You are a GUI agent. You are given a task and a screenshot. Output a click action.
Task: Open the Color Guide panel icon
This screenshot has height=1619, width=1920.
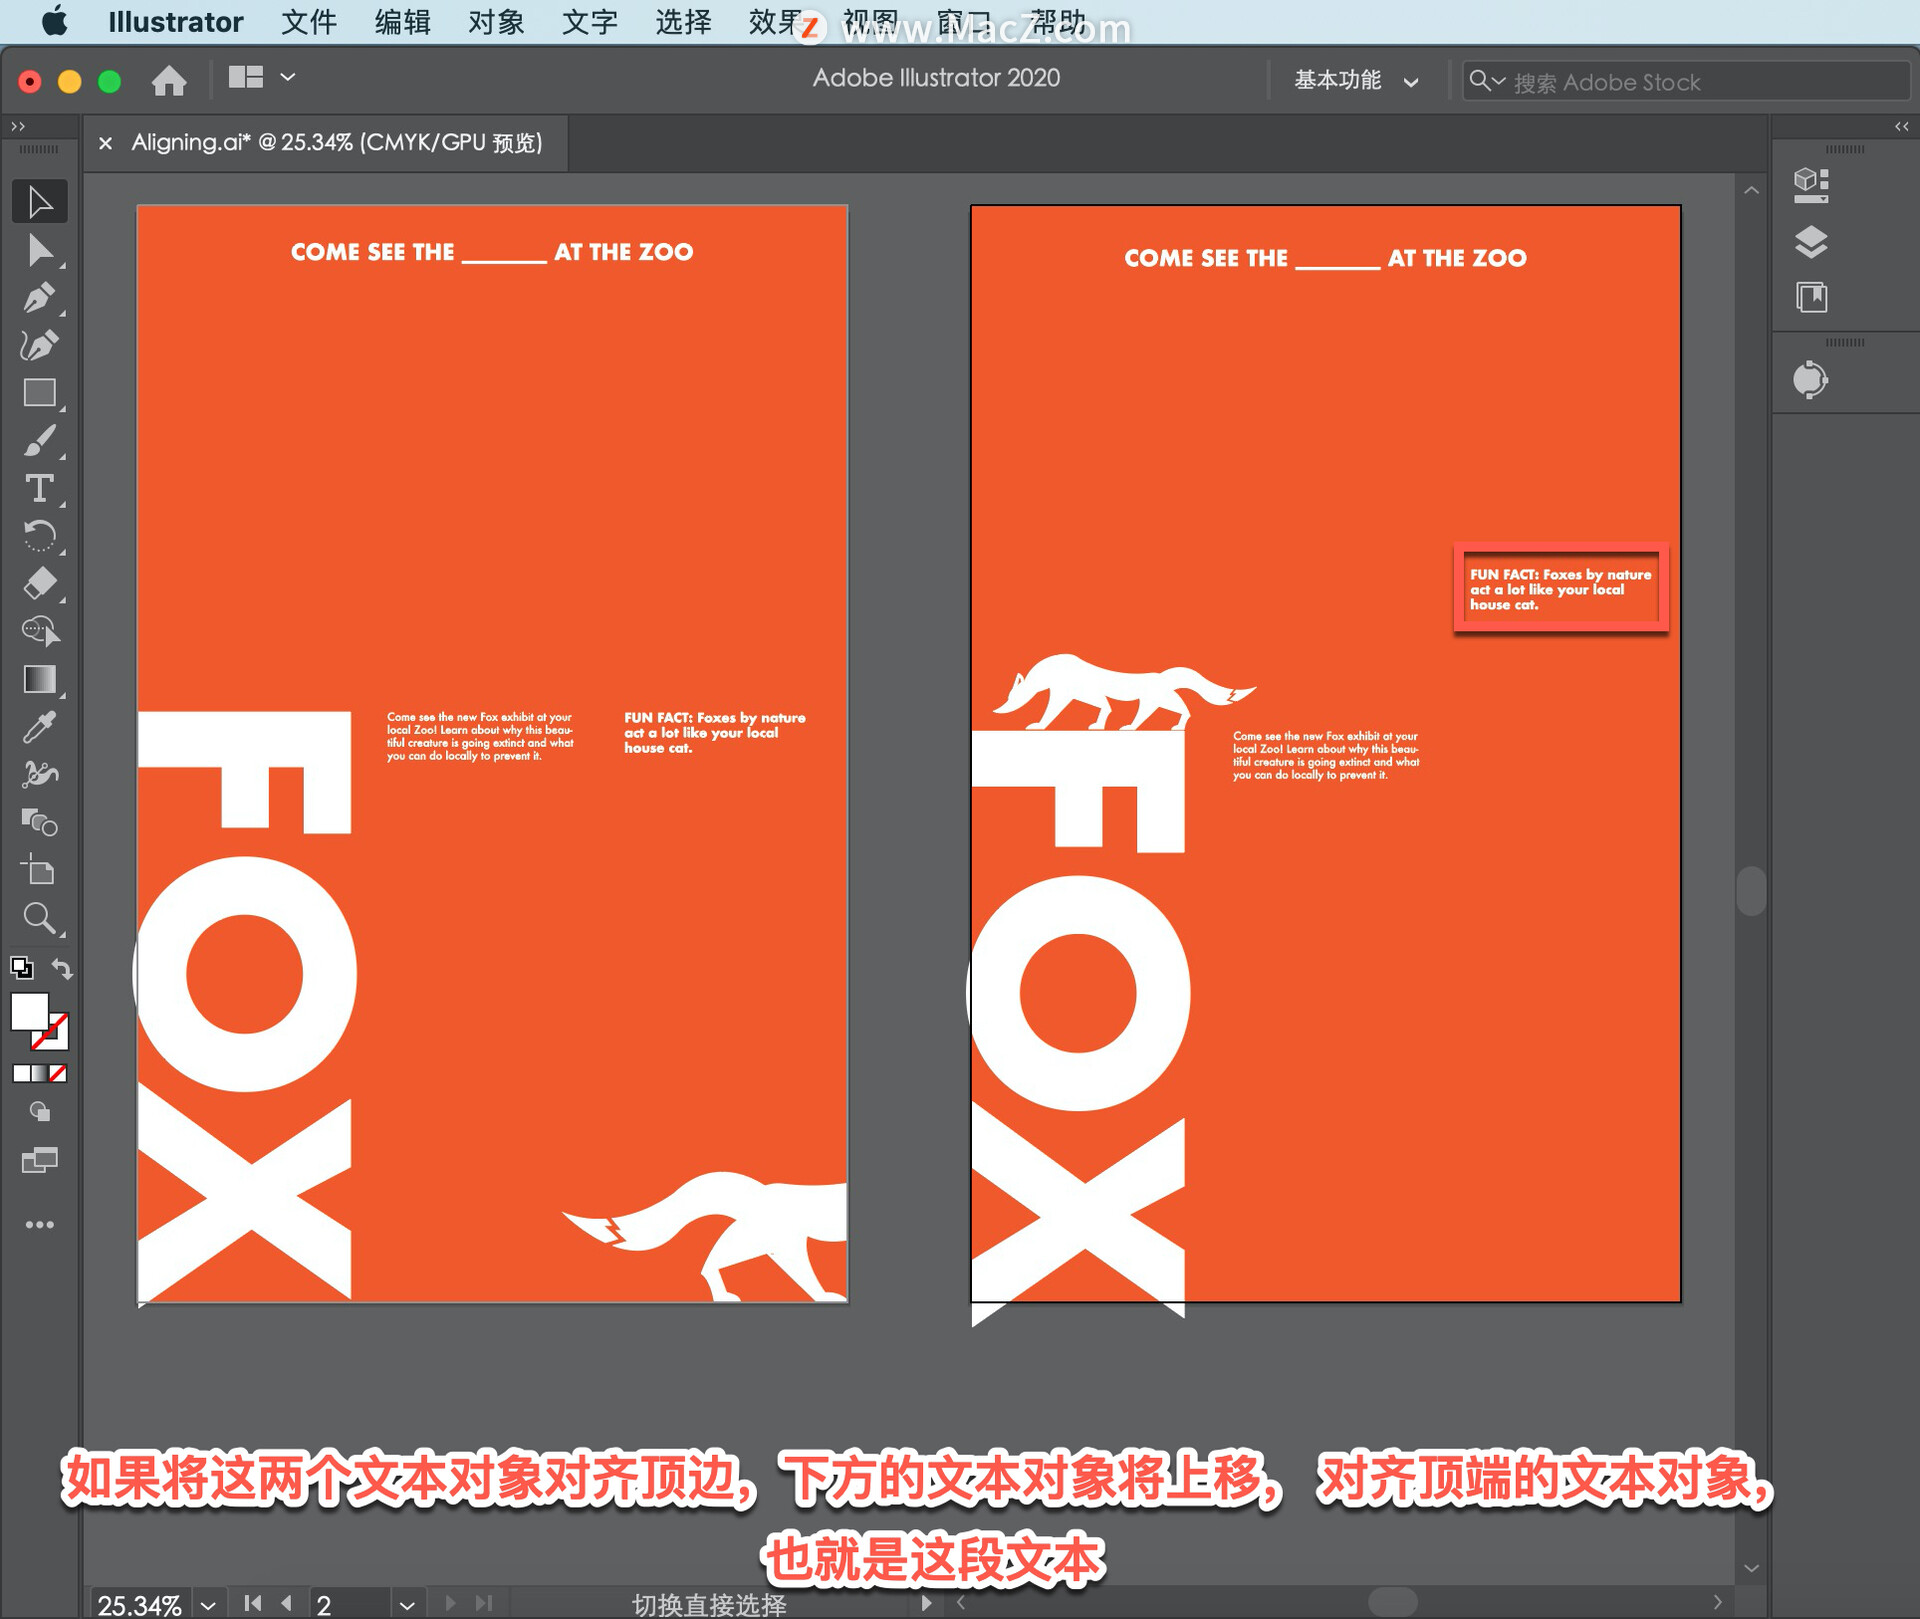(1811, 380)
